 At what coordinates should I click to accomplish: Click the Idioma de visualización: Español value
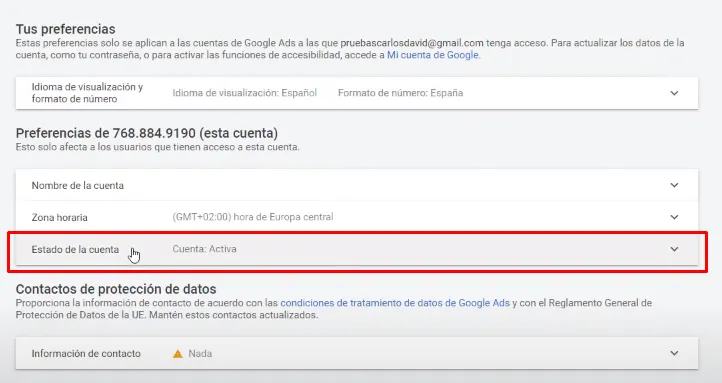[x=245, y=93]
